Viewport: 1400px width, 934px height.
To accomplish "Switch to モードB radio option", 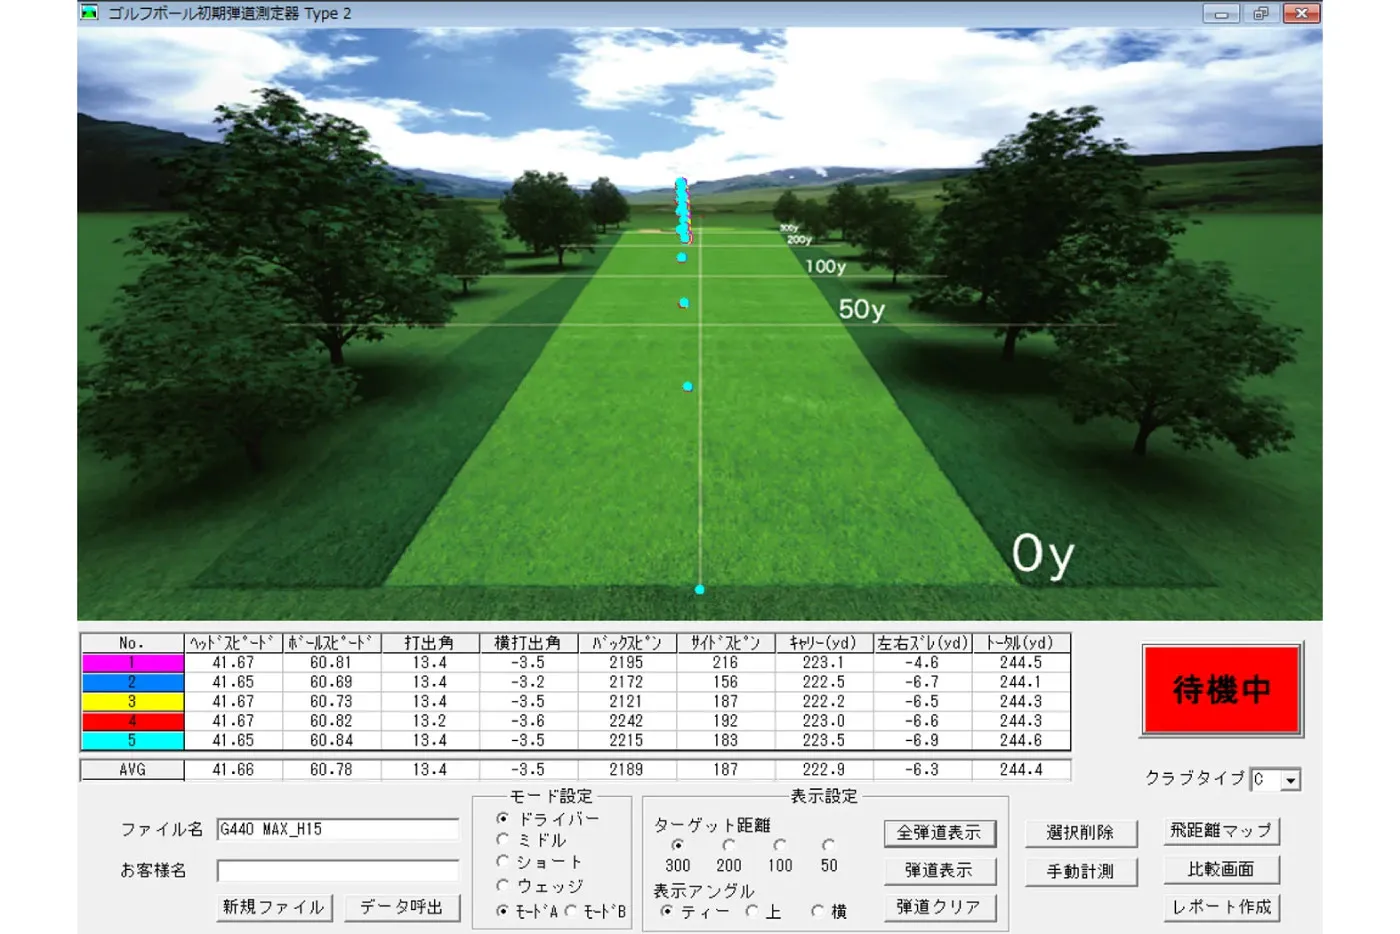I will 571,911.
